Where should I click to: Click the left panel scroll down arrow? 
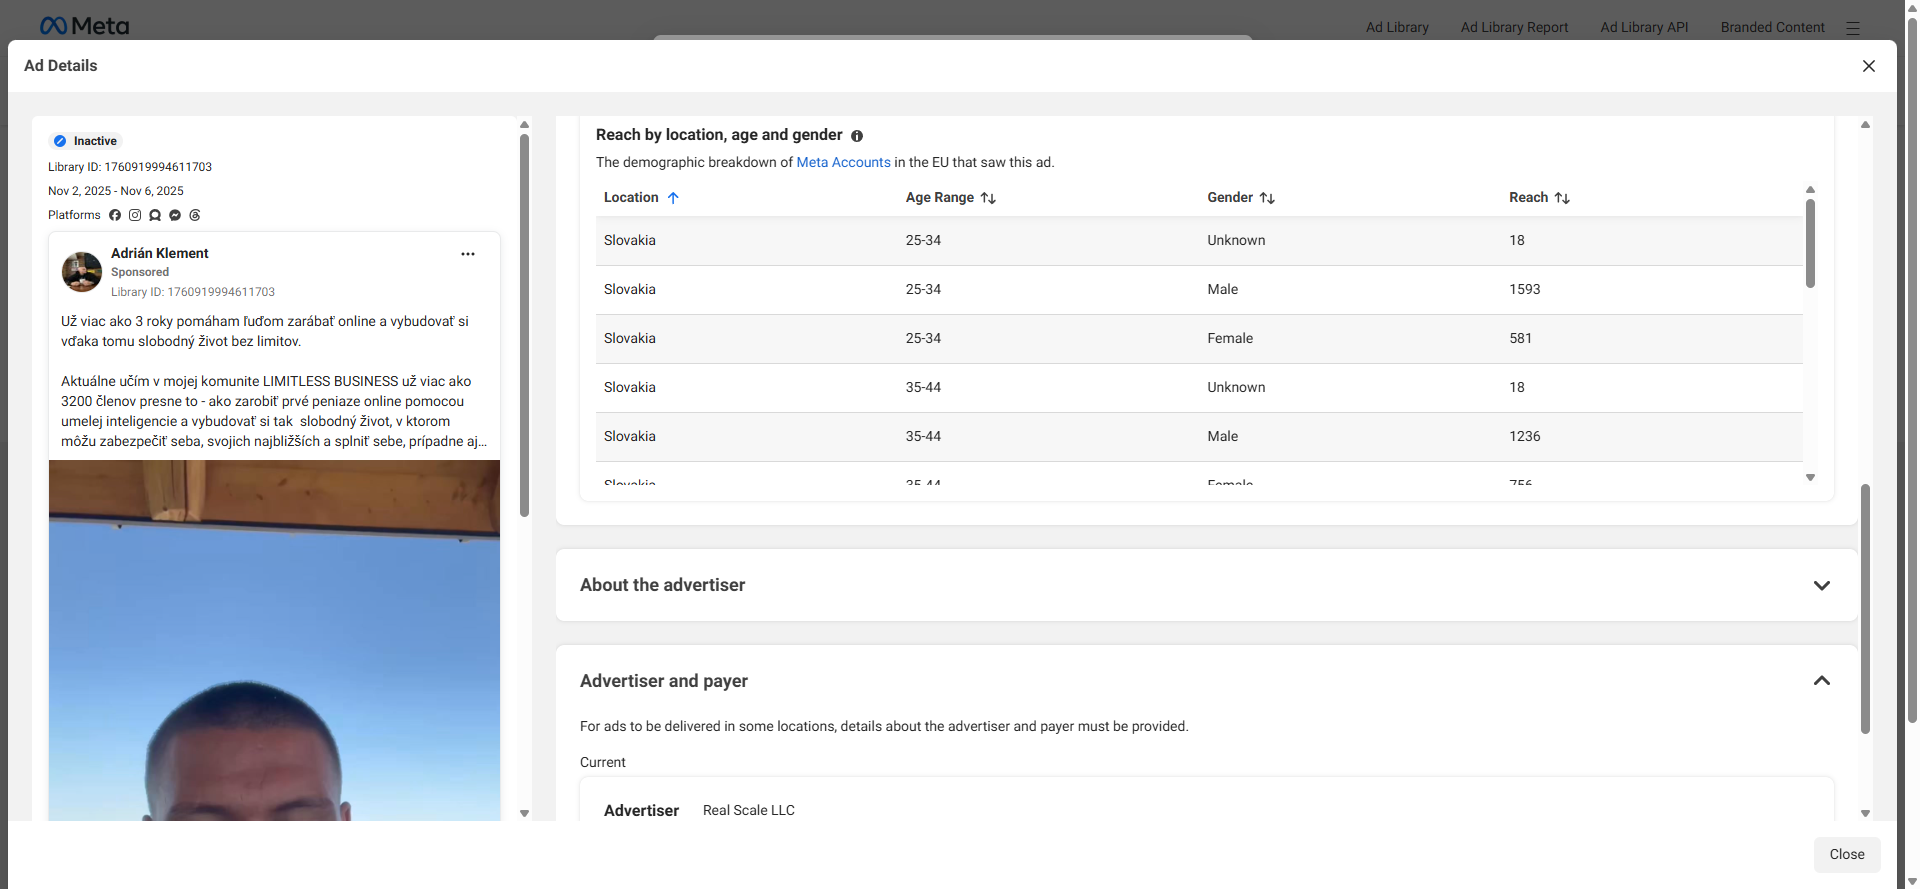(x=524, y=814)
